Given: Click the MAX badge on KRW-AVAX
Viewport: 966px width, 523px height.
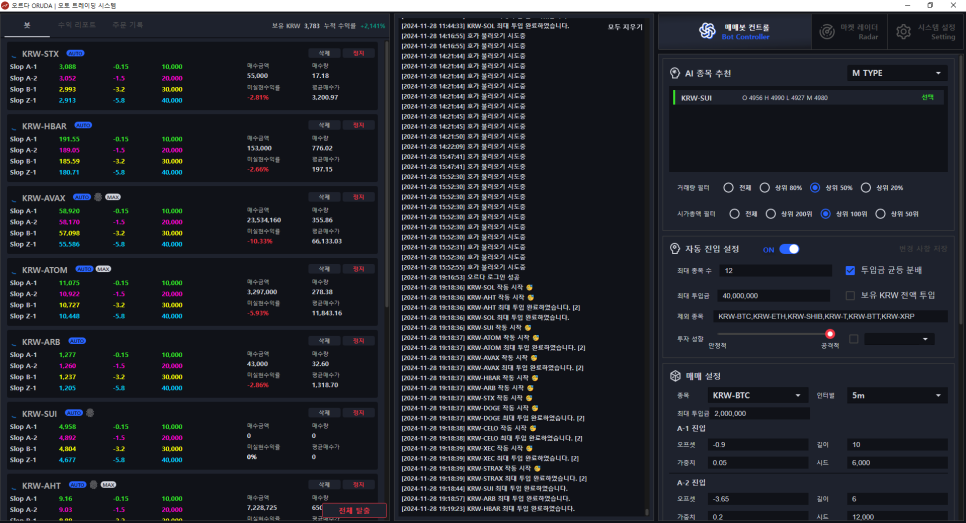Looking at the screenshot, I should pyautogui.click(x=113, y=197).
